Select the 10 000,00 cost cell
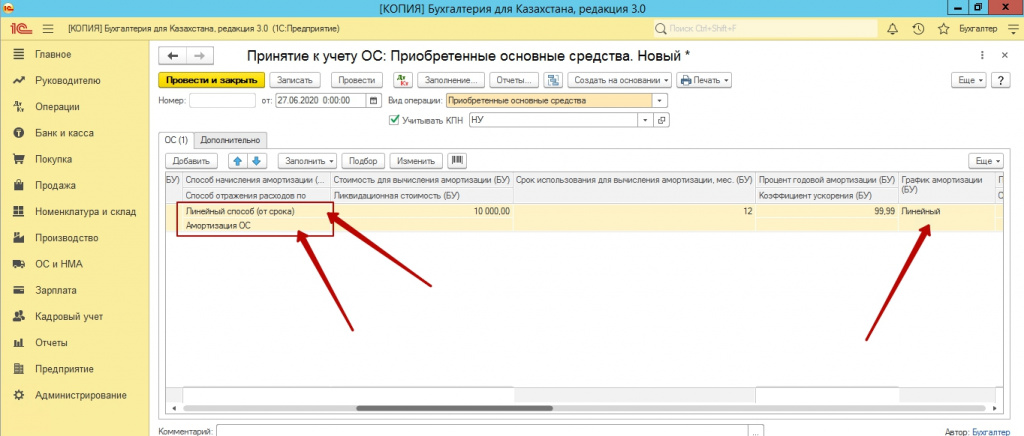 422,211
